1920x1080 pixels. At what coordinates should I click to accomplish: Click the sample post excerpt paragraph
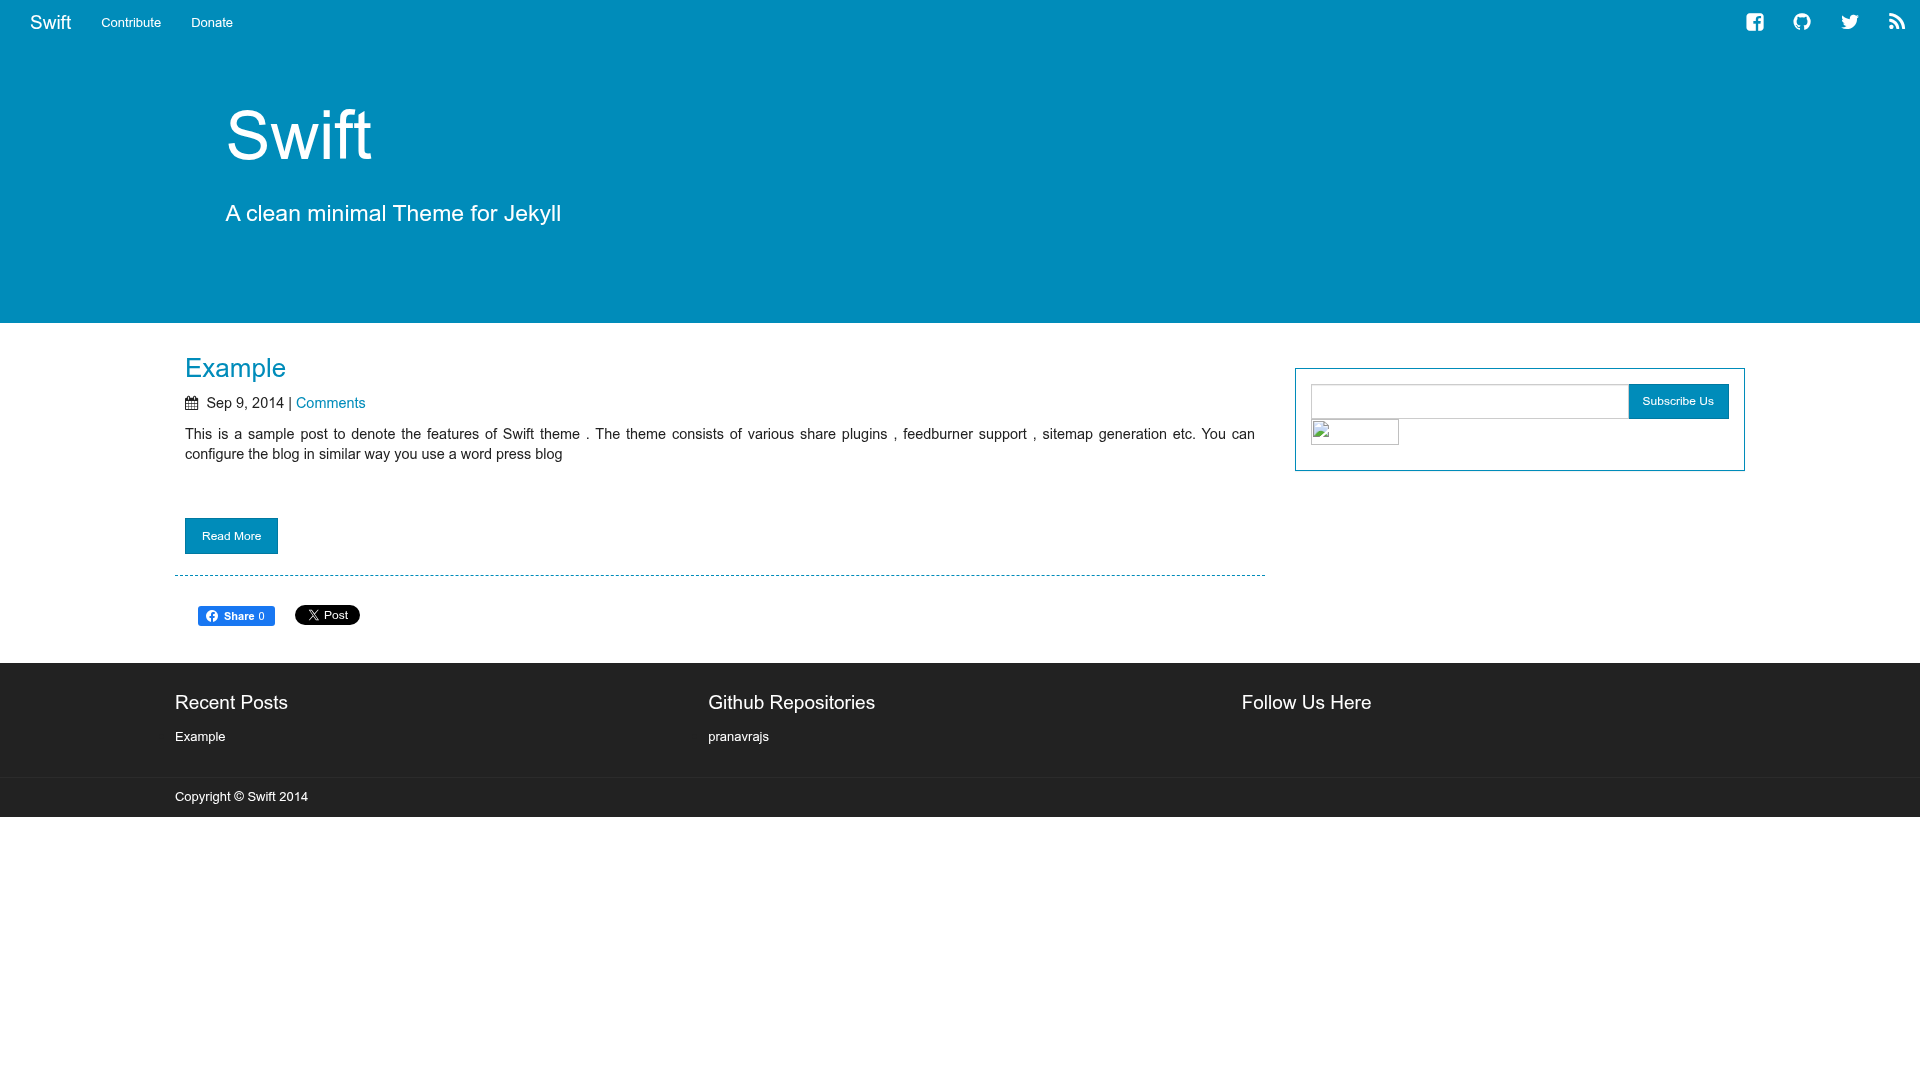(720, 444)
